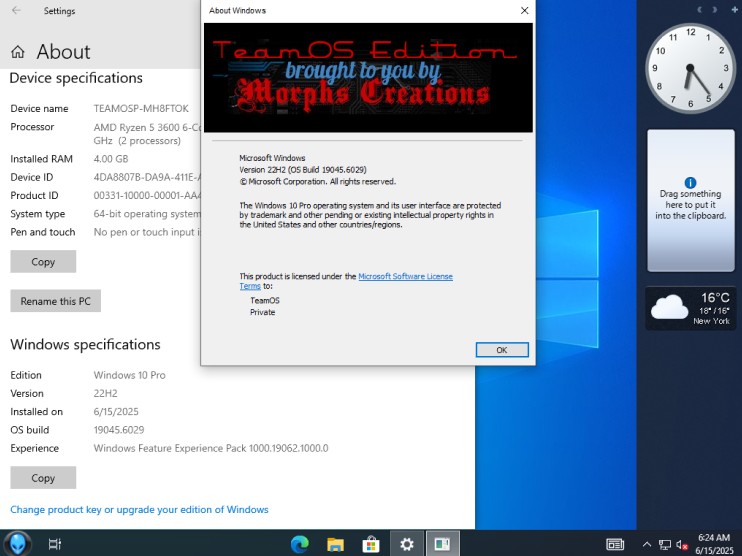Open Microsoft Store from the taskbar
This screenshot has width=742, height=556.
point(371,544)
